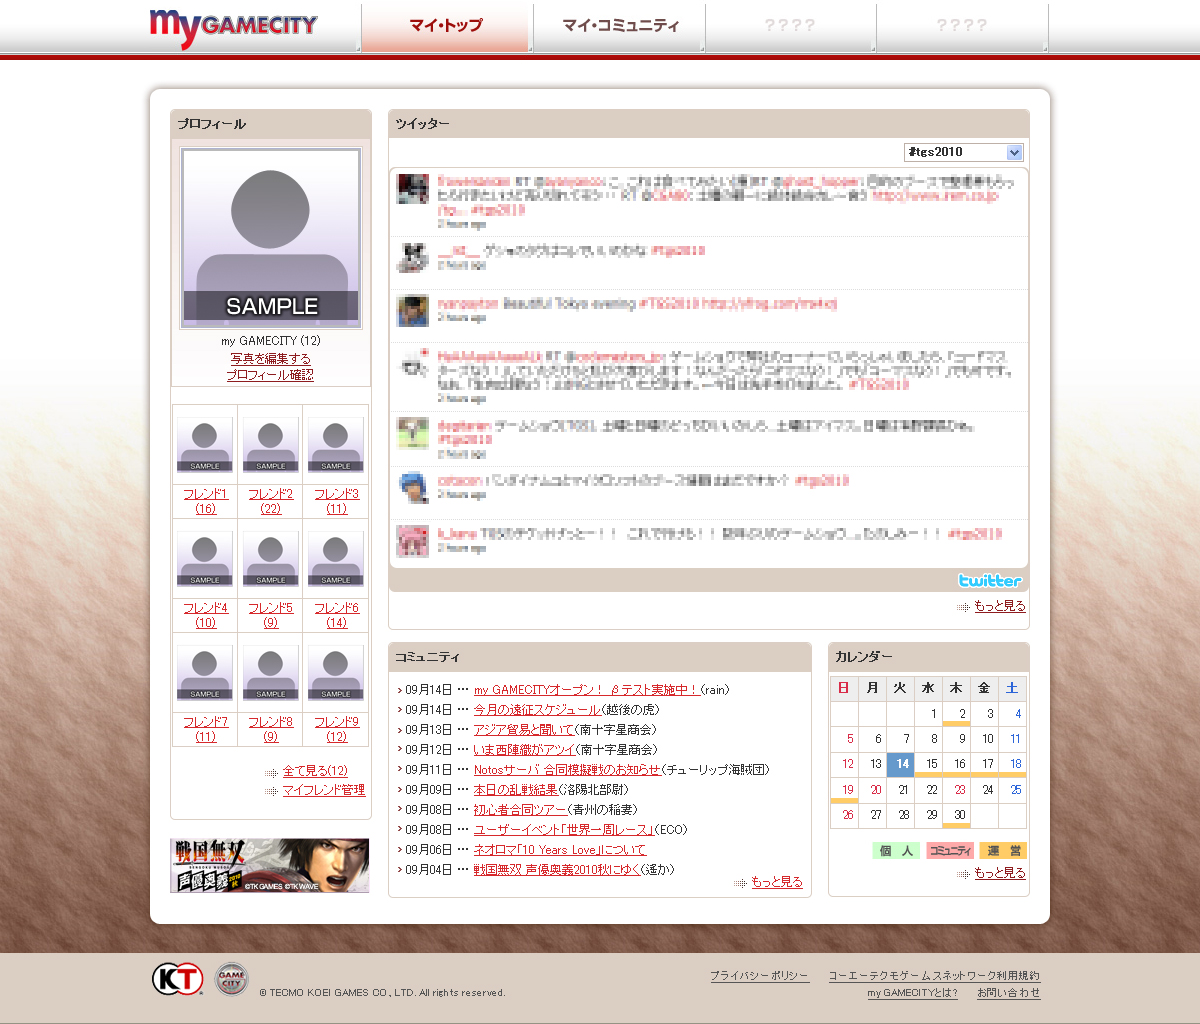Select calendar date 19
Viewport: 1200px width, 1024px height.
click(845, 790)
